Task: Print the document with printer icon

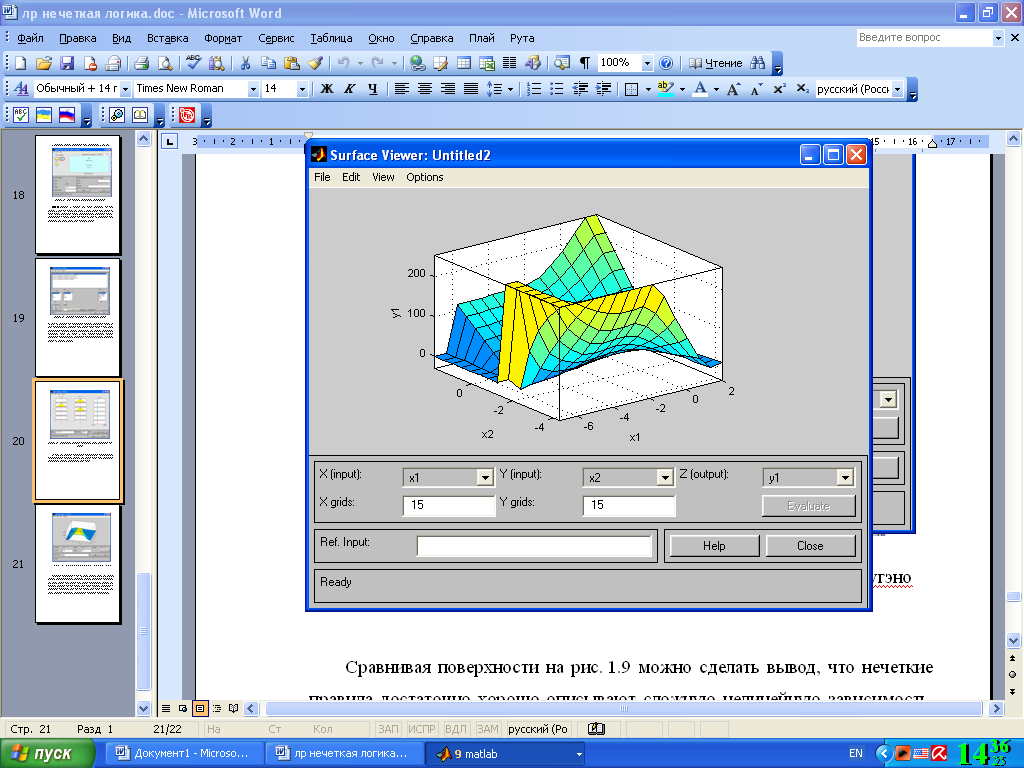Action: (x=141, y=63)
